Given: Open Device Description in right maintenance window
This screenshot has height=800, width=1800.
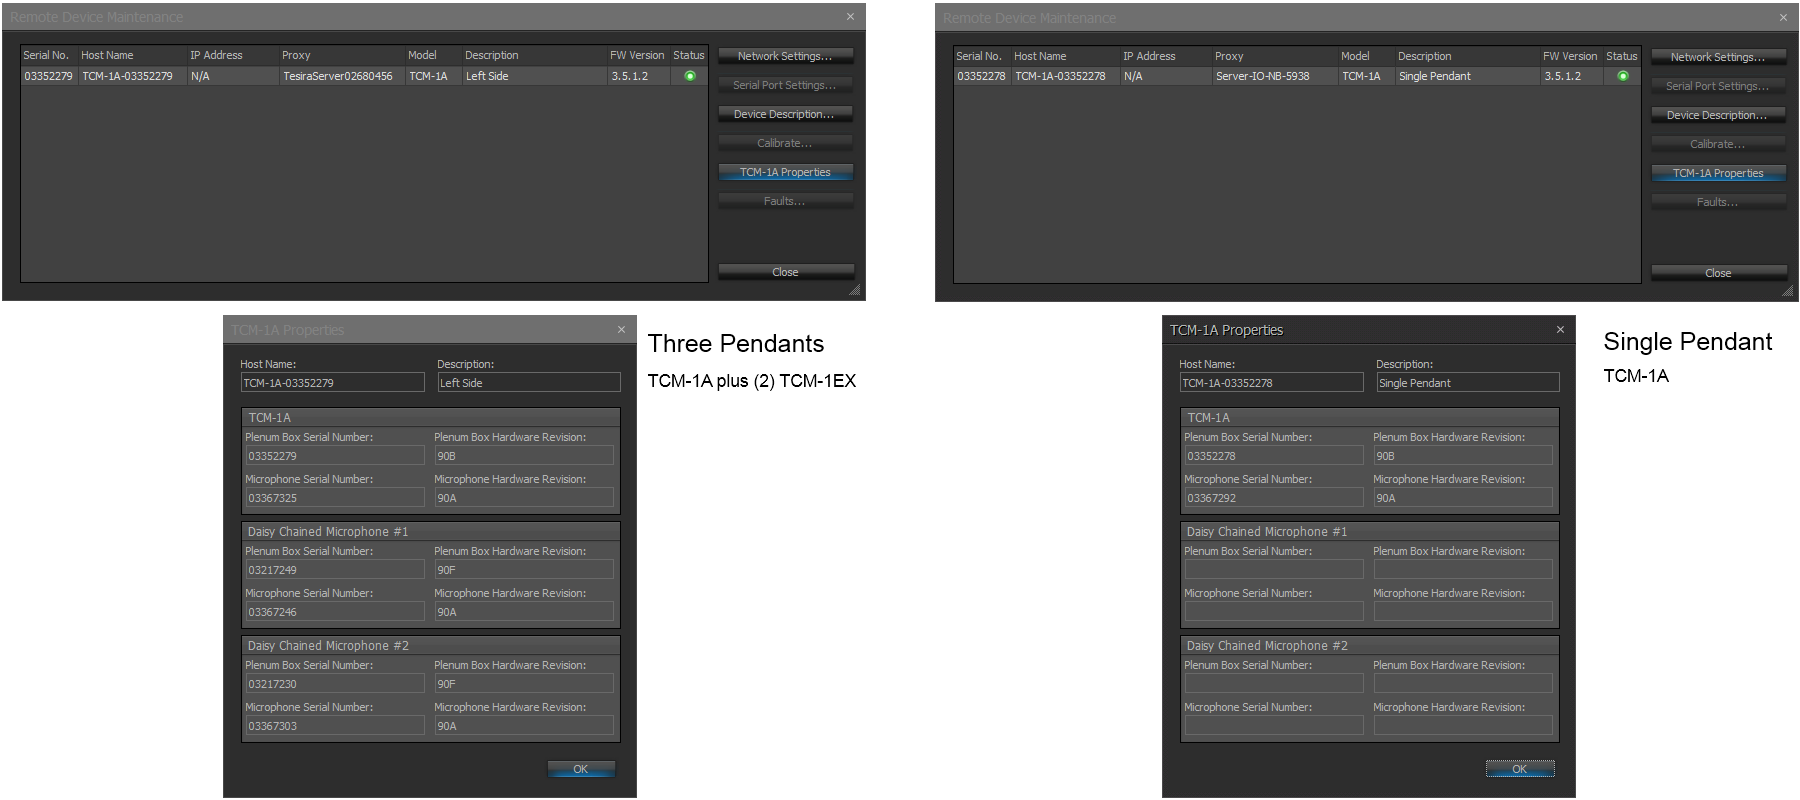Looking at the screenshot, I should tap(1718, 115).
